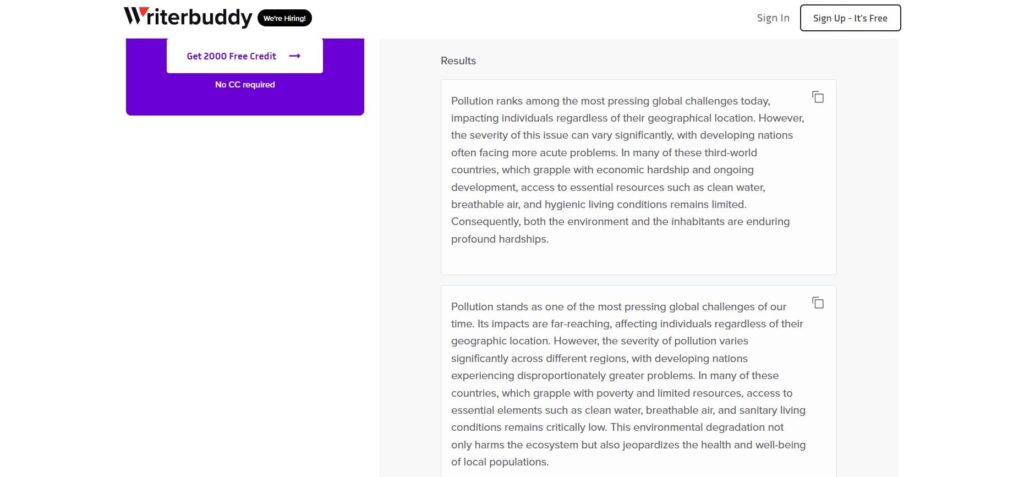Copy the first result starting 'Pollution ranks among'
Screen dimensions: 1024x477
818,97
